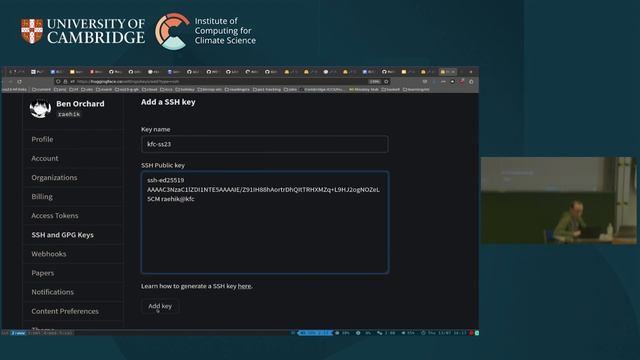This screenshot has height=360, width=640.
Task: Open Webhooks settings
Action: (49, 254)
